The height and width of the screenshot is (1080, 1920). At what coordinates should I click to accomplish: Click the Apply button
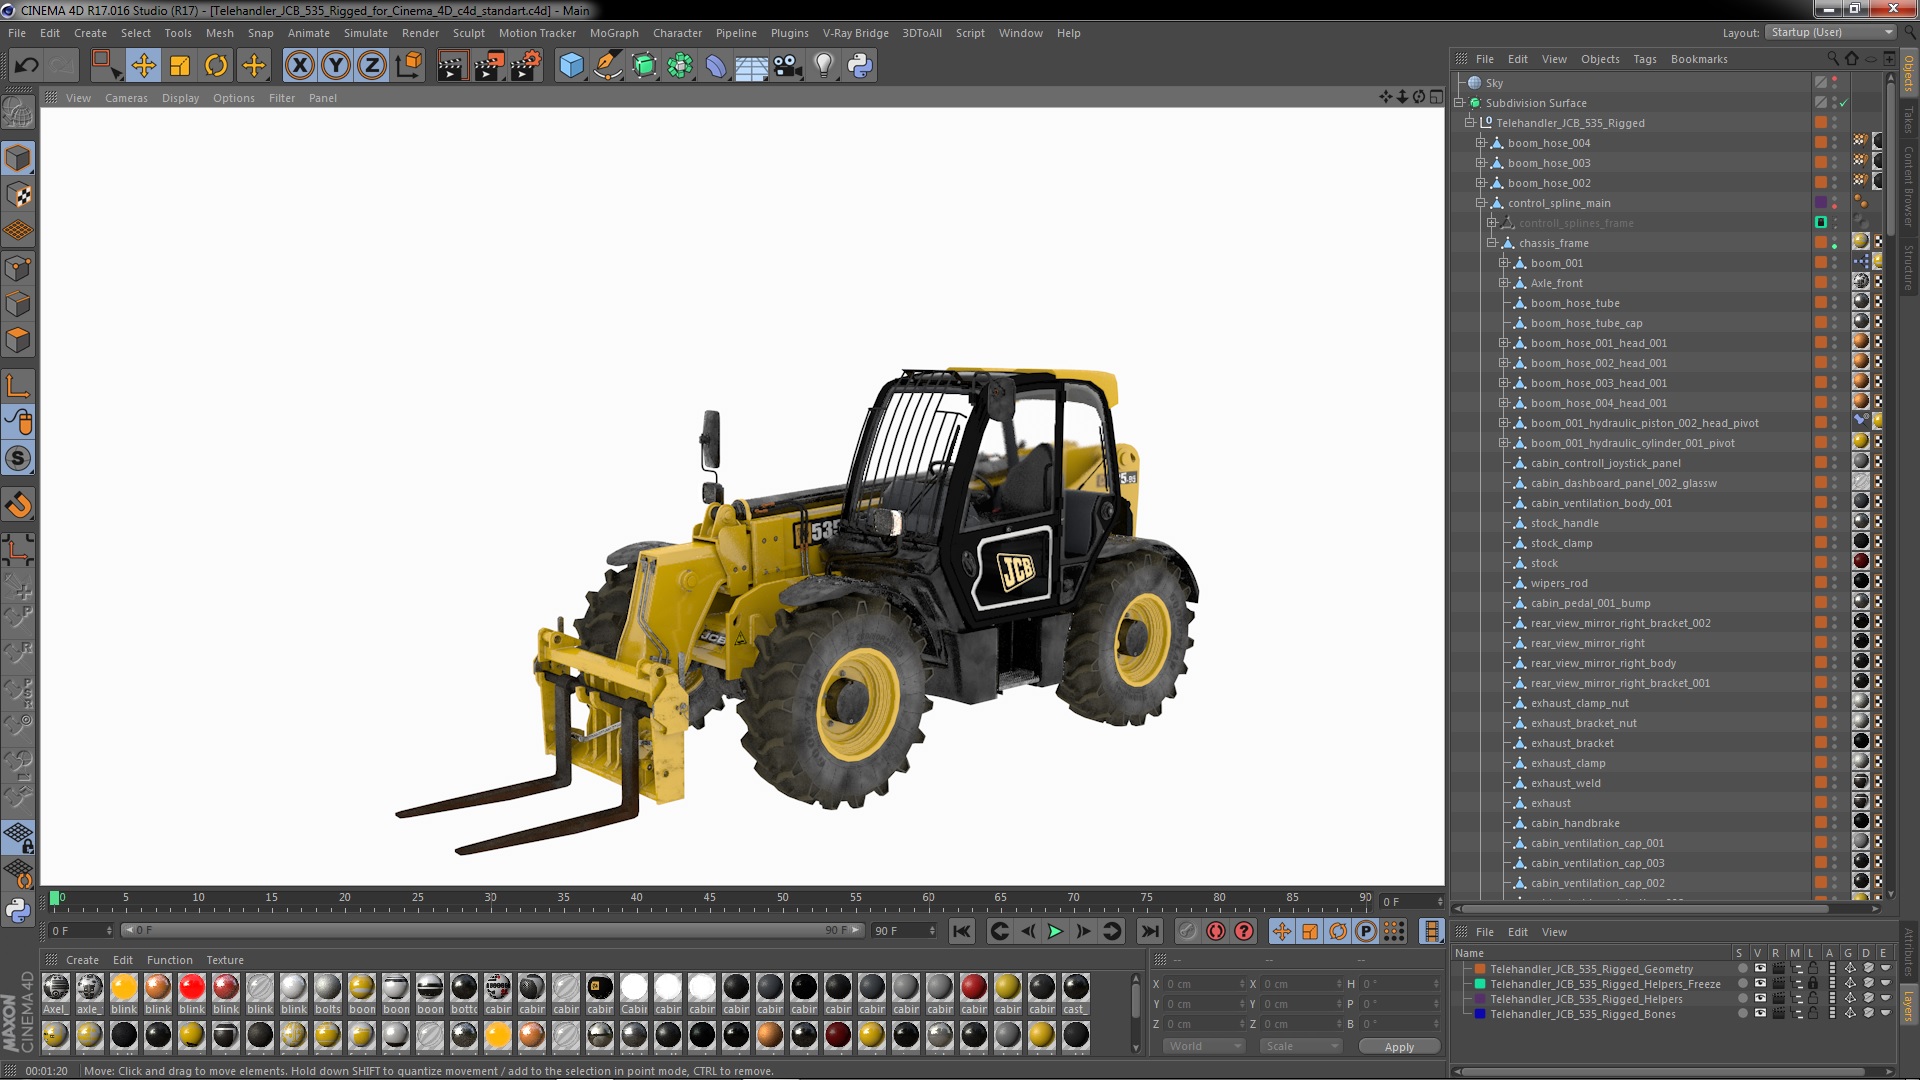(1399, 1046)
